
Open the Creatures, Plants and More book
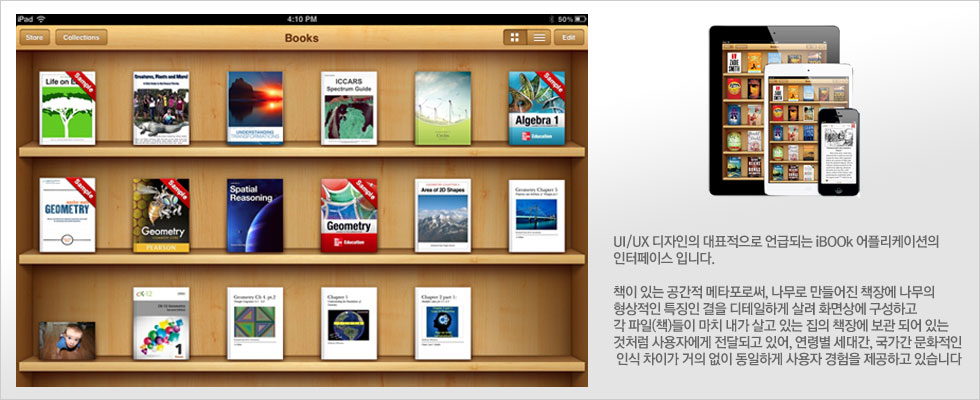click(161, 108)
